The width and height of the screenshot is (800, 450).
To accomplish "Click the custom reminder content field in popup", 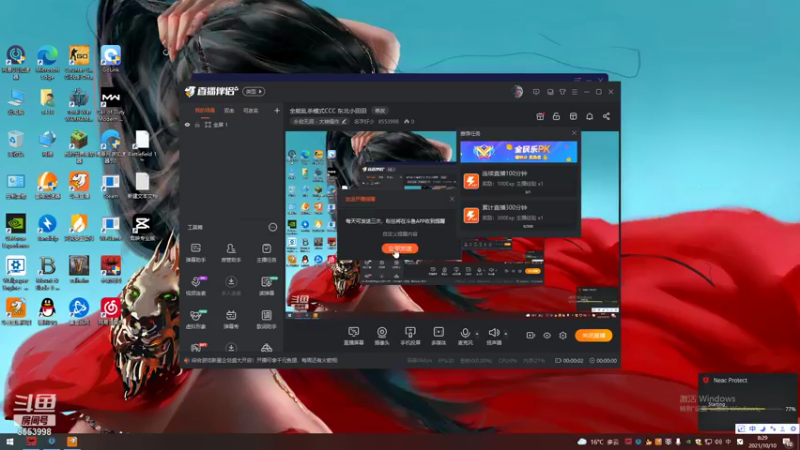I will [x=400, y=234].
